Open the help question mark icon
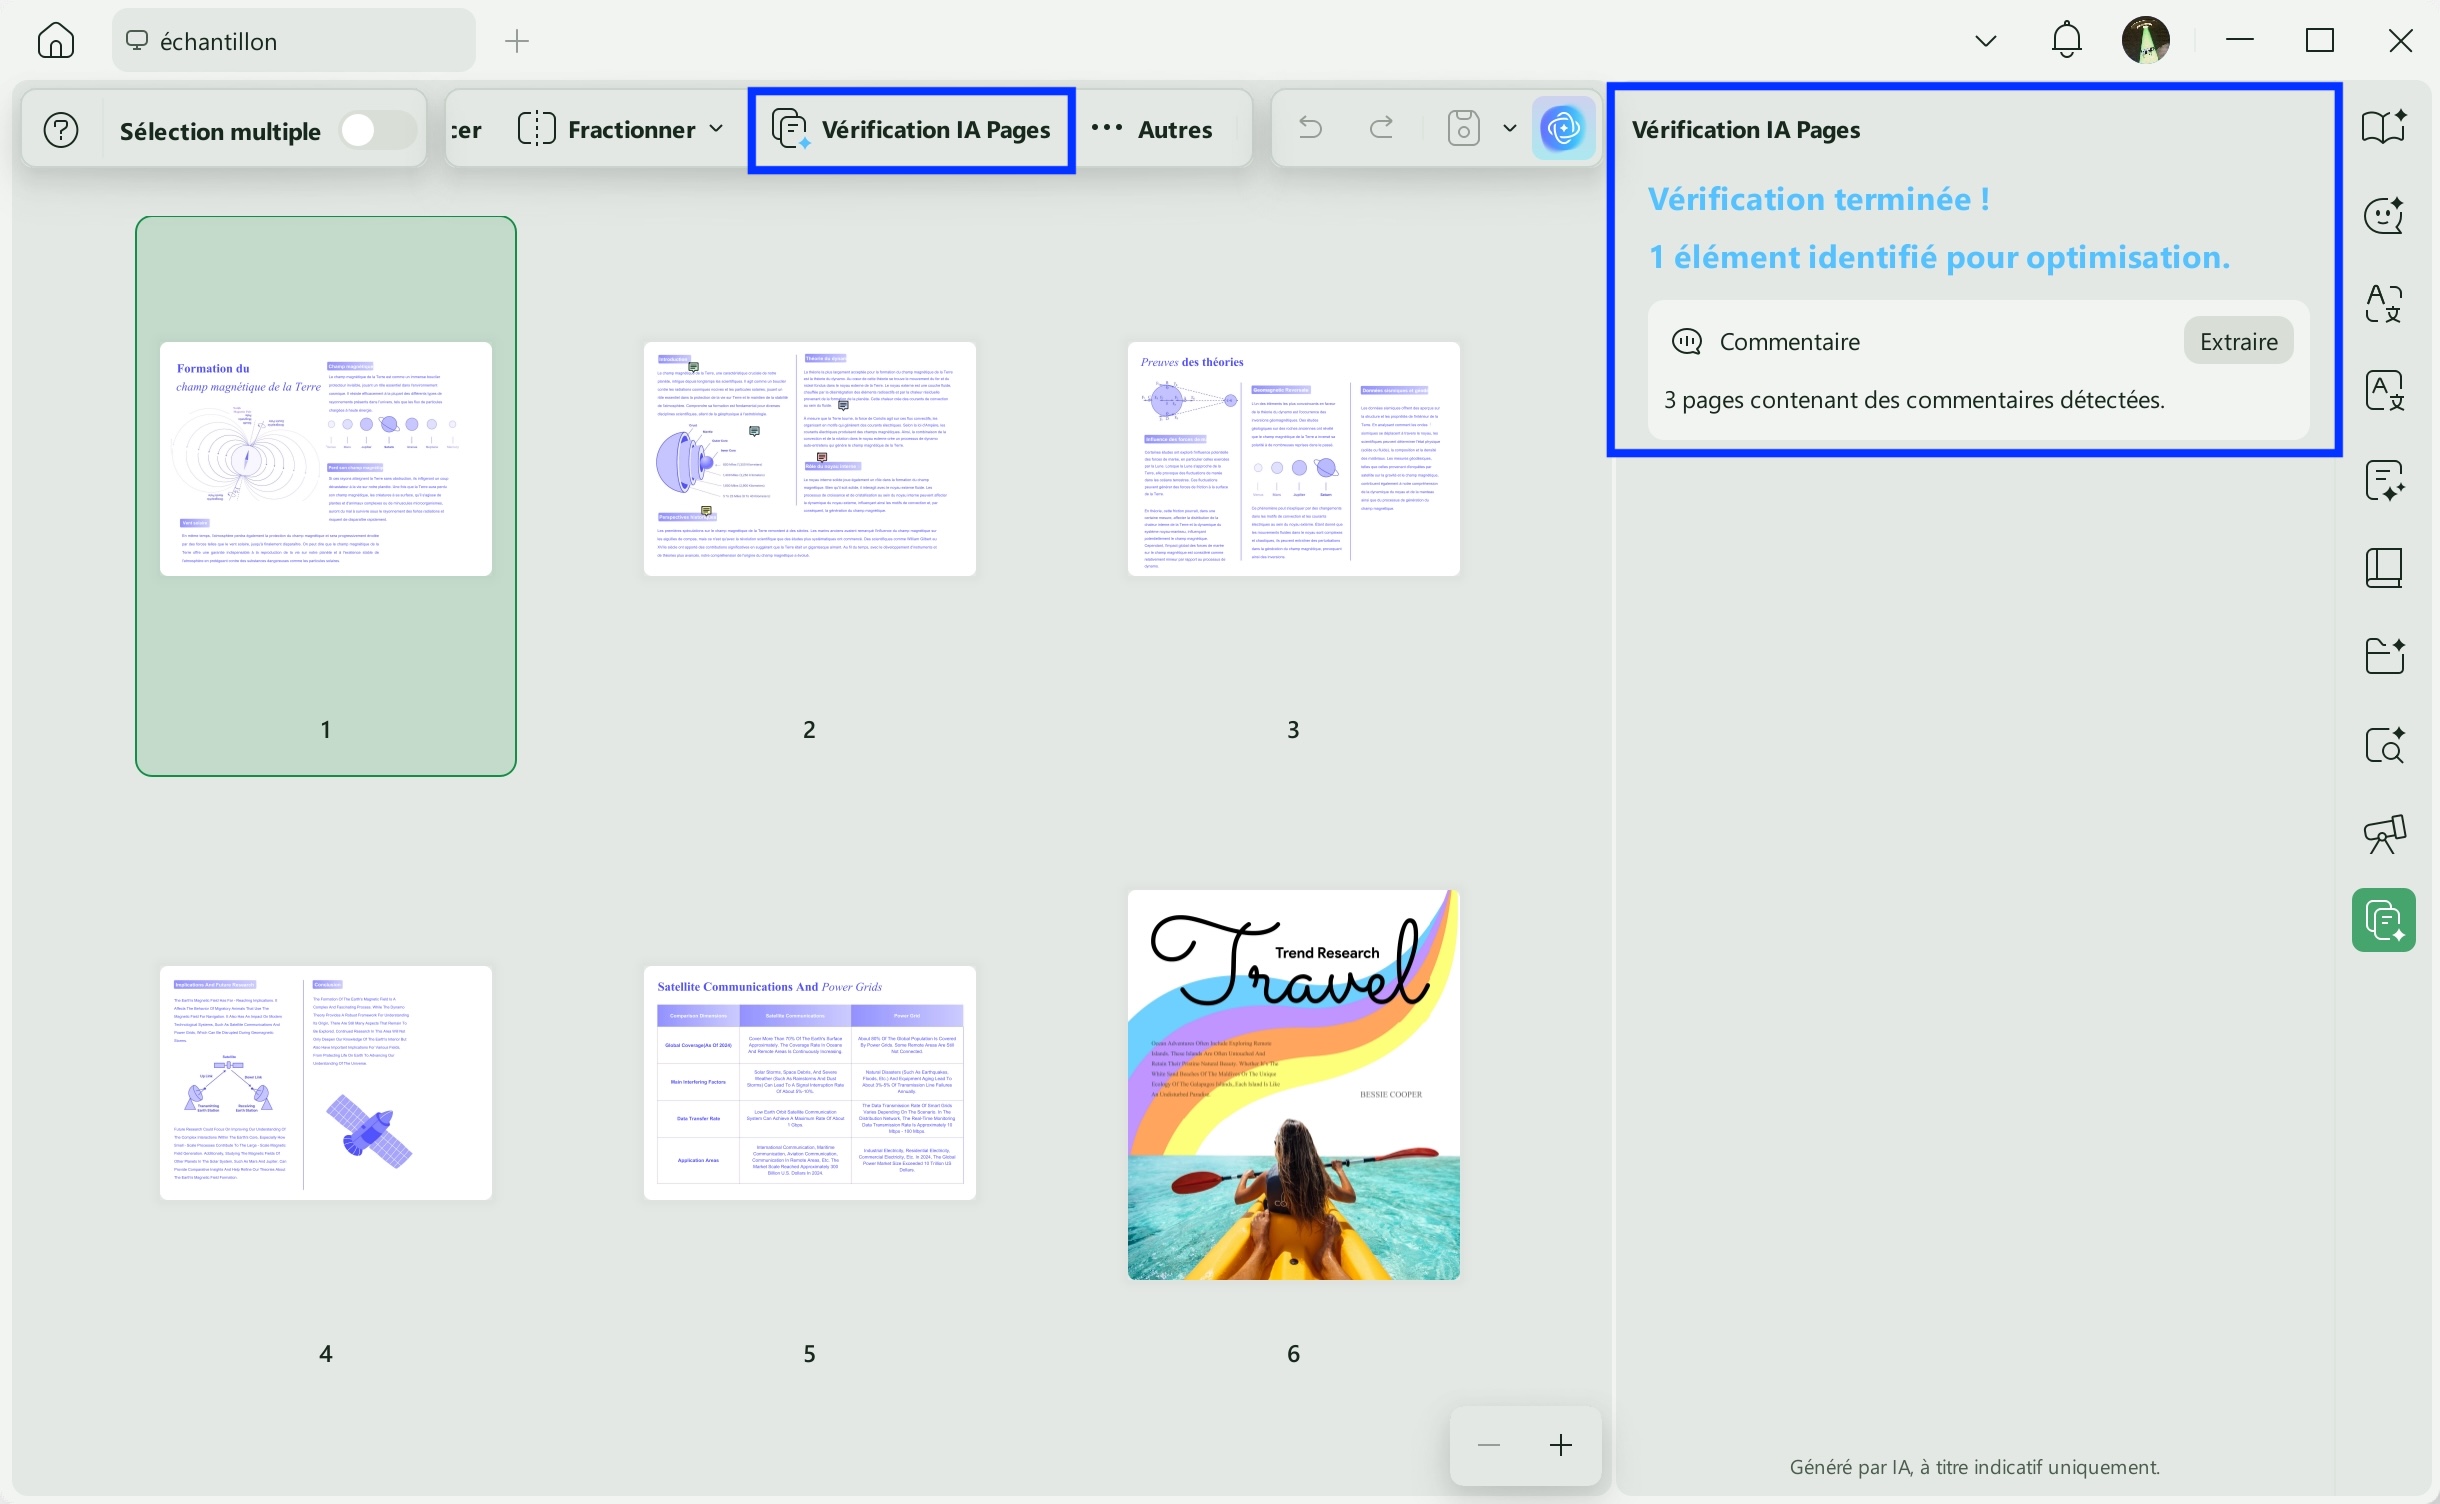This screenshot has height=1504, width=2440. 61,130
